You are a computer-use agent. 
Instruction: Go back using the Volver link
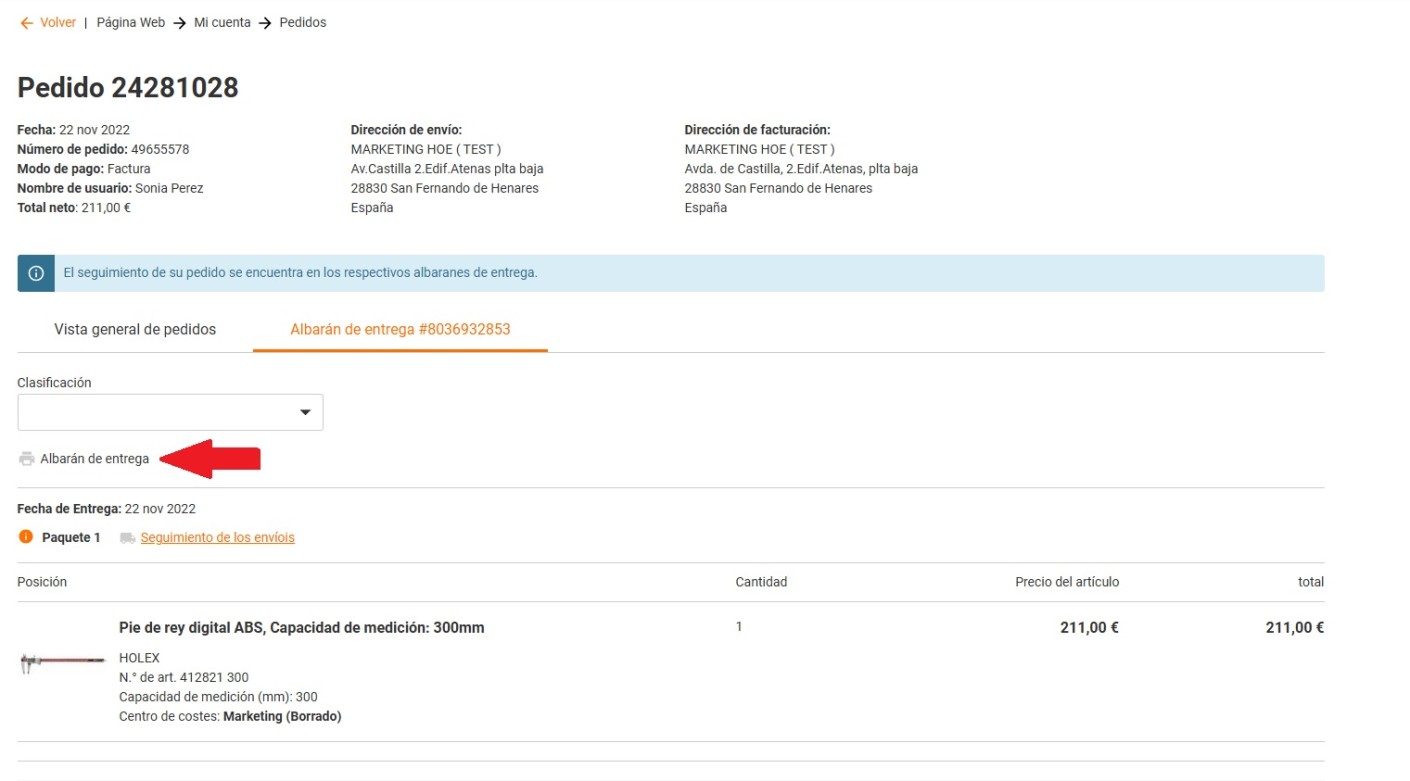point(58,23)
